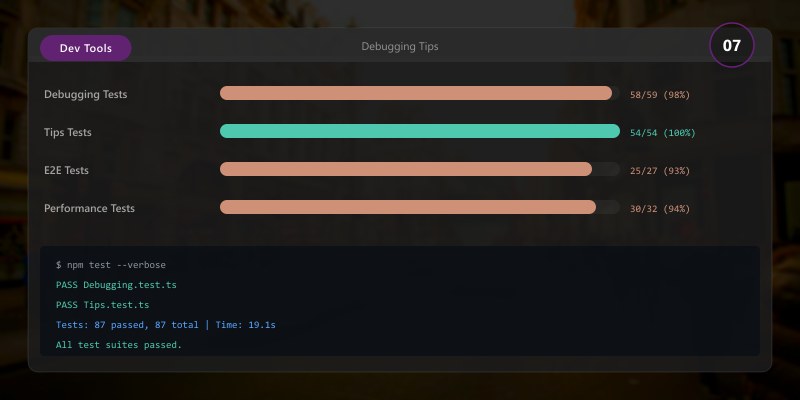Select the Debugging Tips title
Image resolution: width=800 pixels, height=400 pixels.
[x=399, y=46]
